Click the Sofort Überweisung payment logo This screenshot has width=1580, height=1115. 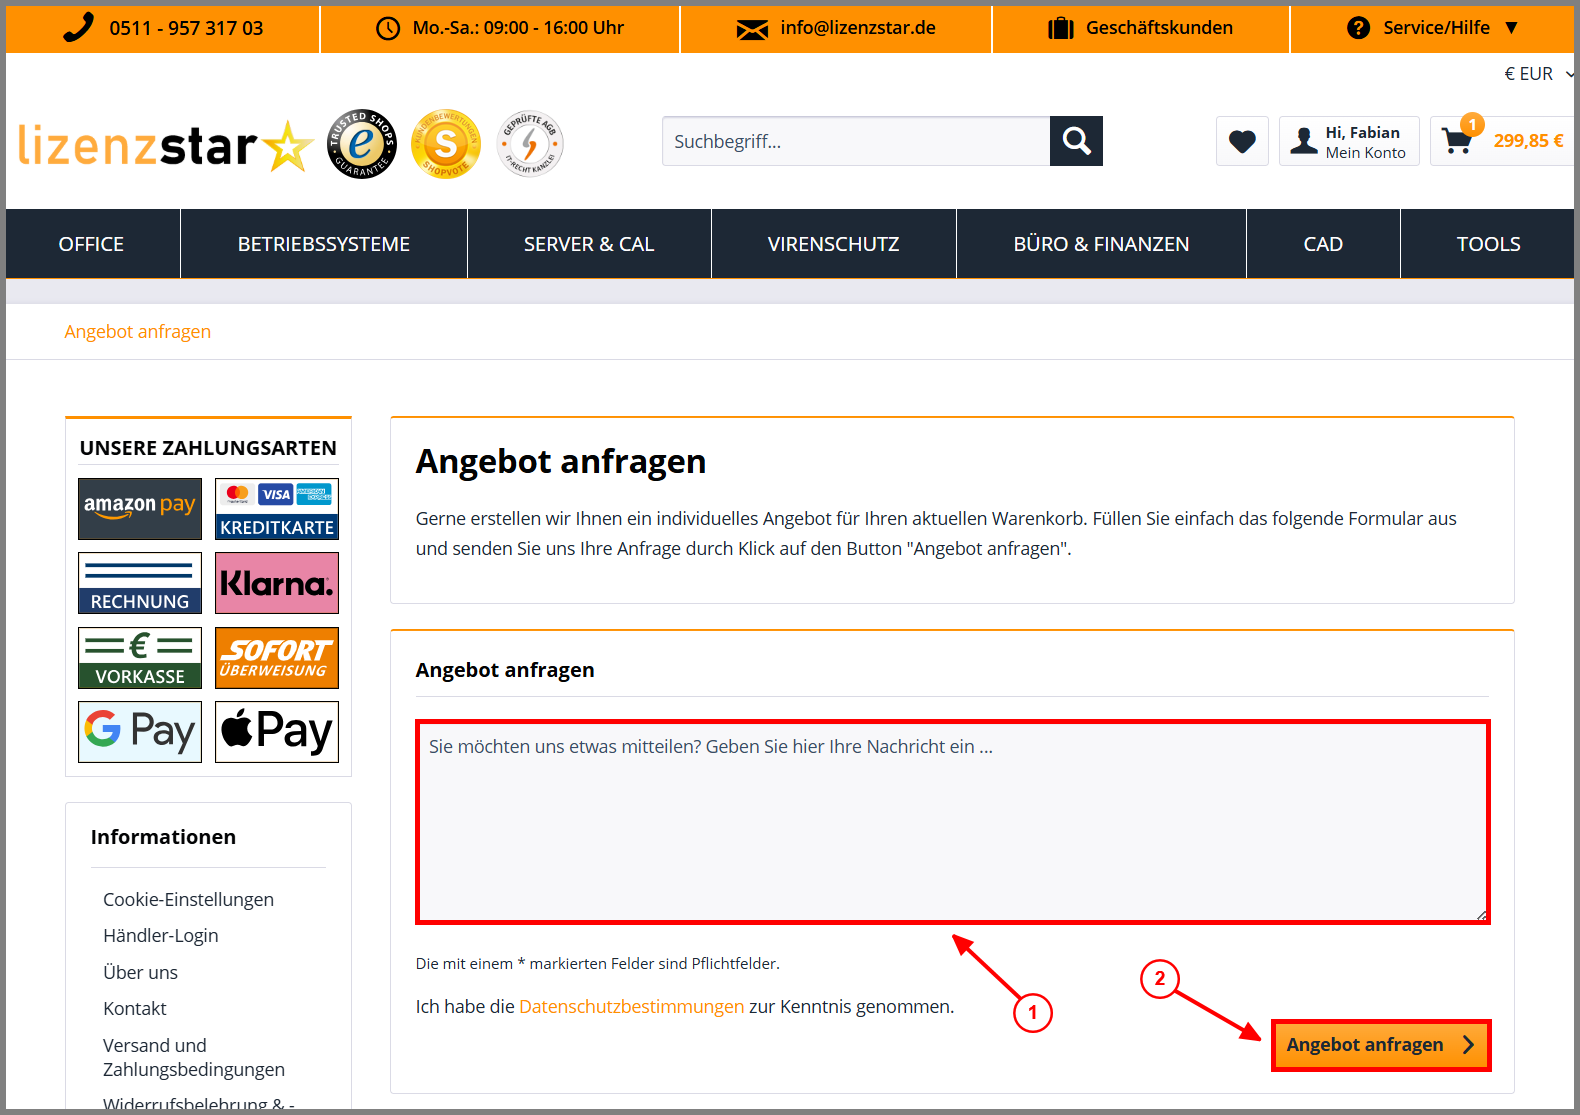[x=277, y=658]
